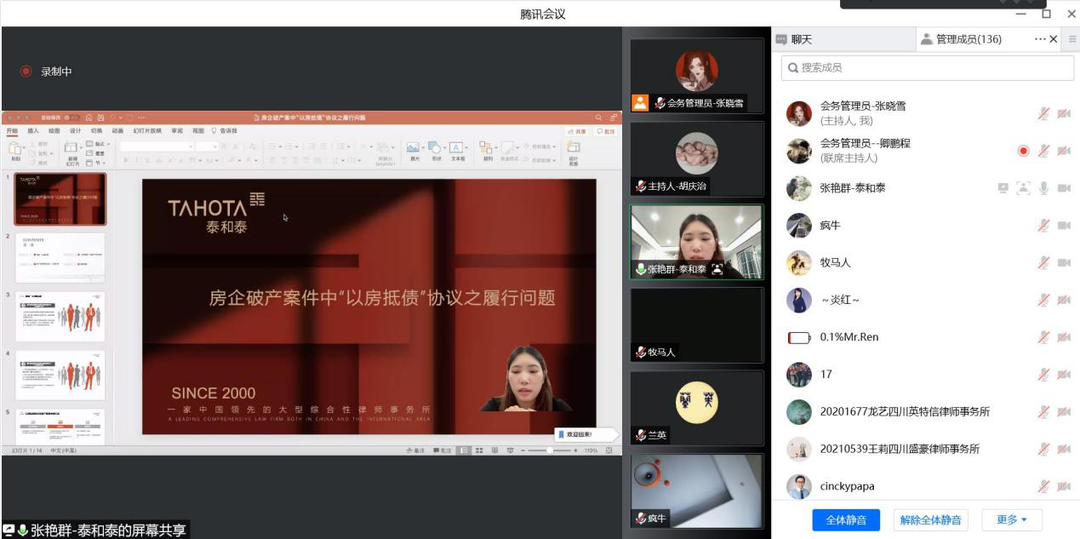Open the 视图 view ribbon tab

pyautogui.click(x=198, y=131)
